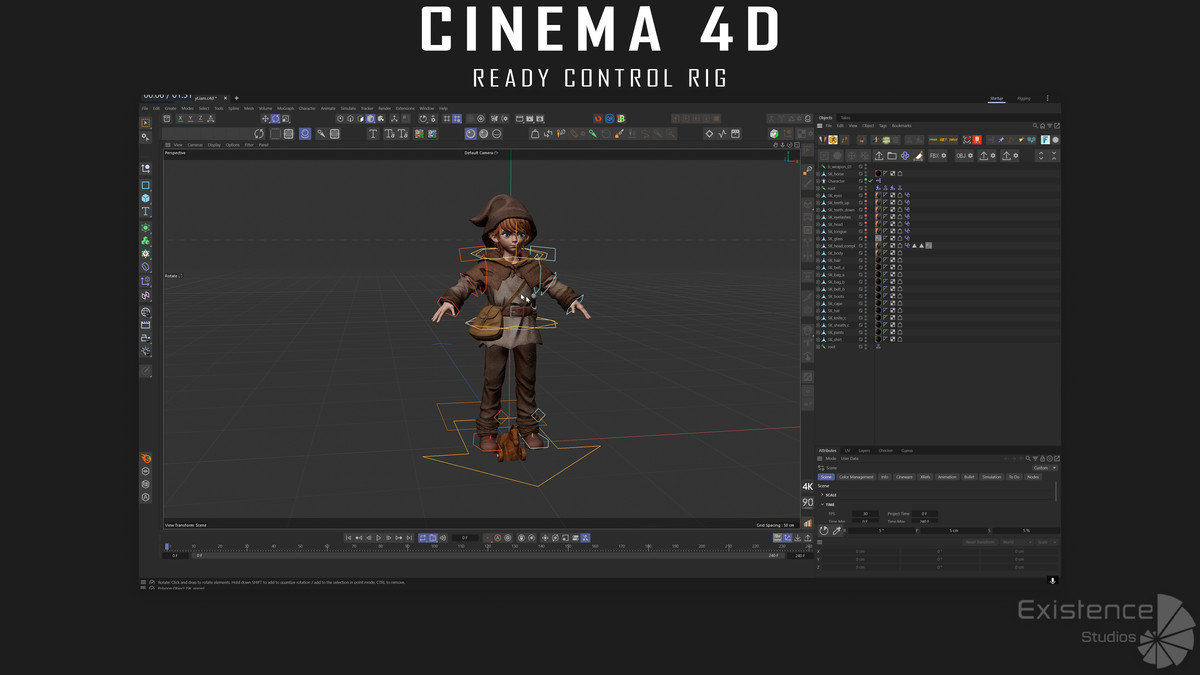Click lock icon in Attributes manager
The height and width of the screenshot is (675, 1200).
[x=1042, y=459]
